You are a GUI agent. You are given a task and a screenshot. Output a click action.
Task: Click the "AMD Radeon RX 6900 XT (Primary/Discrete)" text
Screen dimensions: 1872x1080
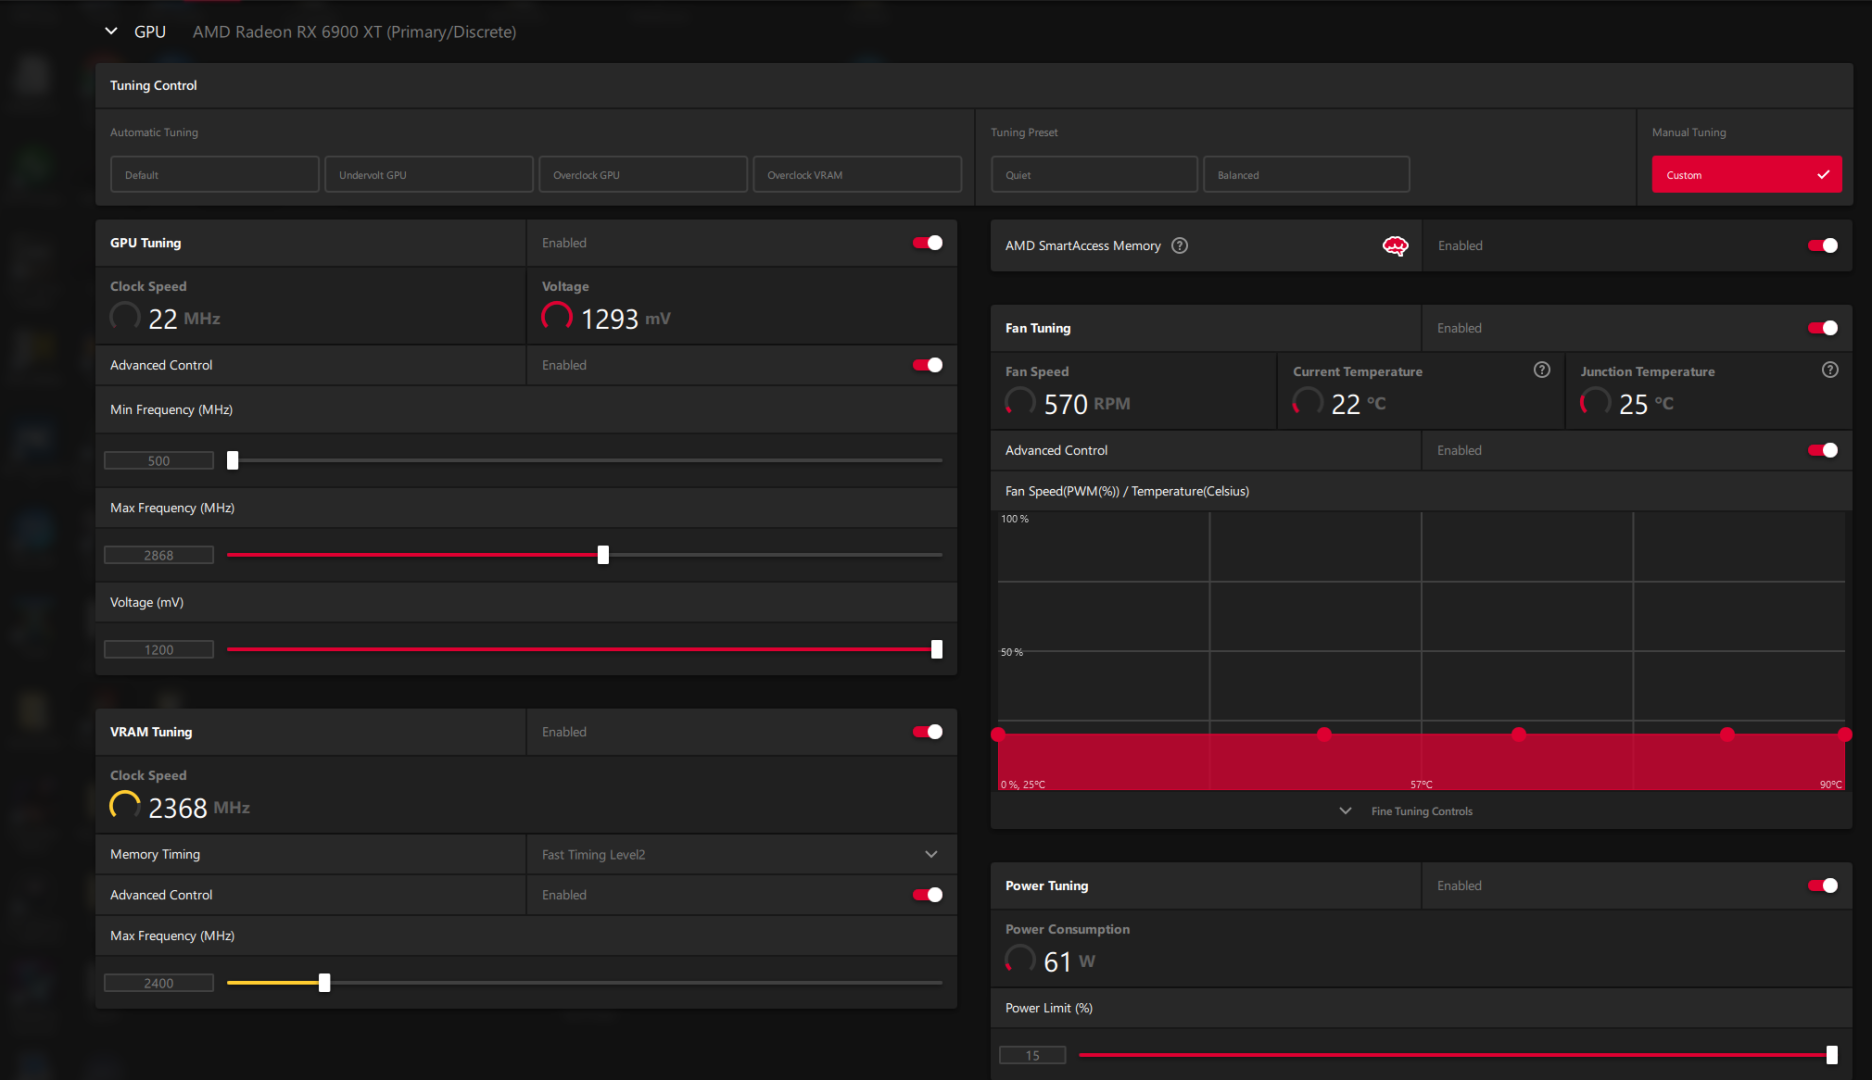pos(354,32)
